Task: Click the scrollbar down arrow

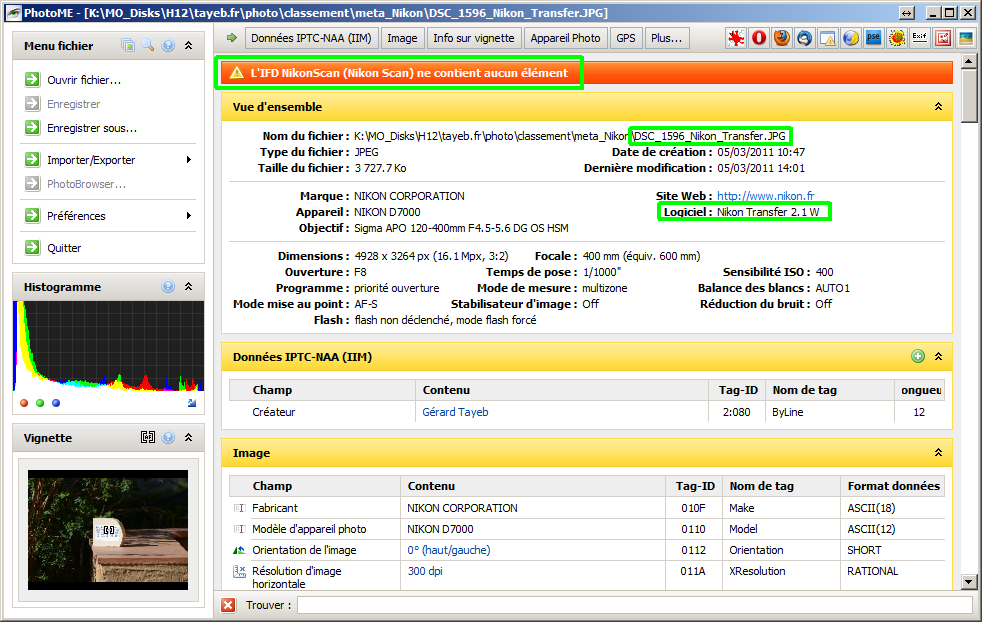Action: pos(969,582)
